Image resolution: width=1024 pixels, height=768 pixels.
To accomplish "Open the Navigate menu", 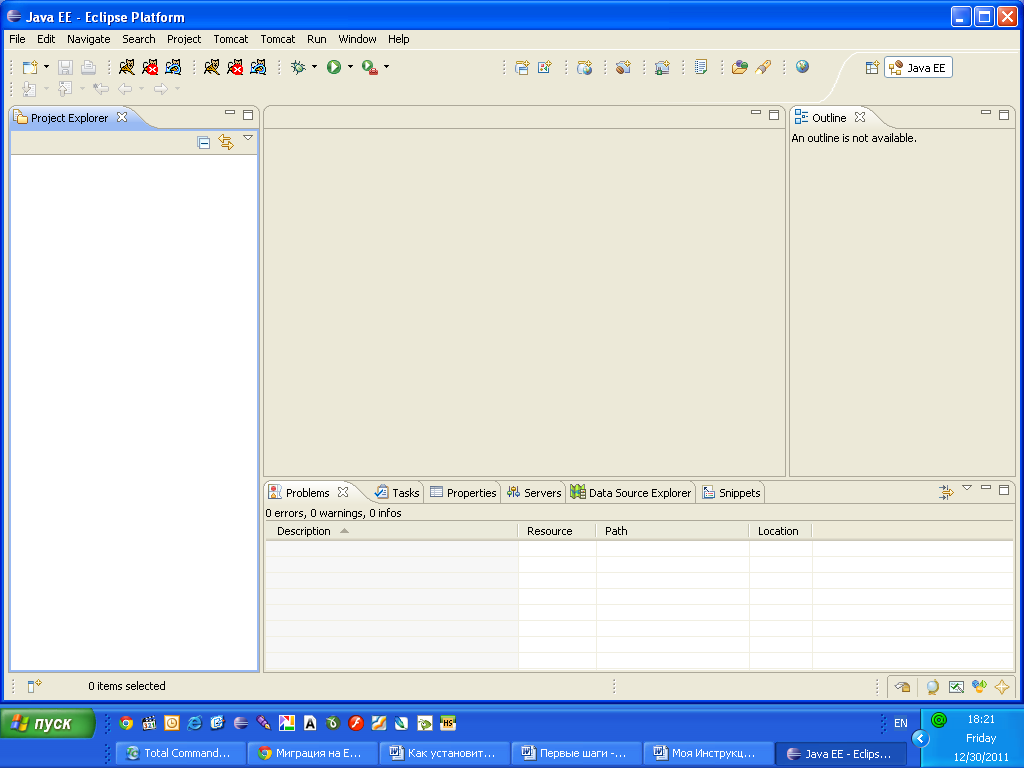I will [89, 39].
